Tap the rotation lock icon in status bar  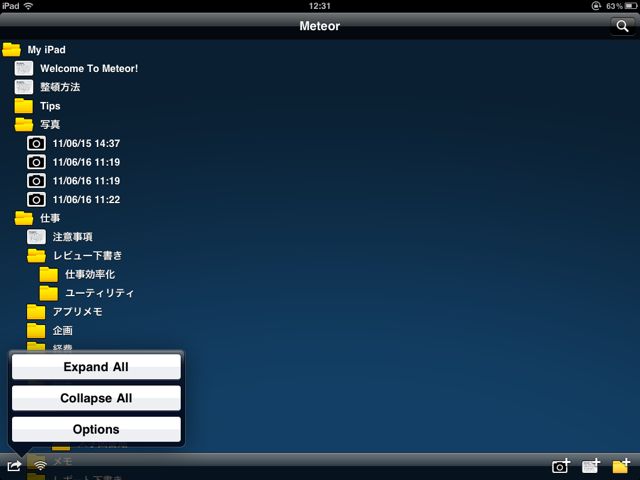pyautogui.click(x=596, y=6)
